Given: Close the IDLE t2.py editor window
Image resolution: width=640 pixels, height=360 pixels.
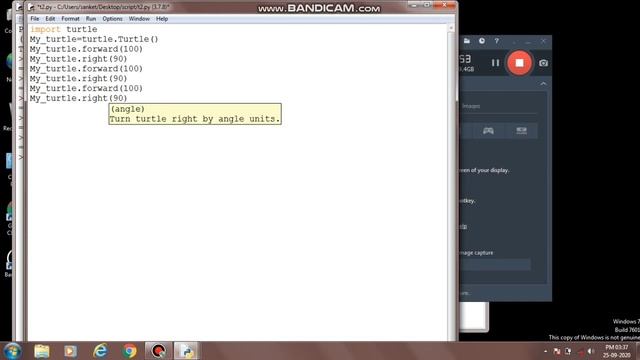Looking at the screenshot, I should tap(444, 5).
